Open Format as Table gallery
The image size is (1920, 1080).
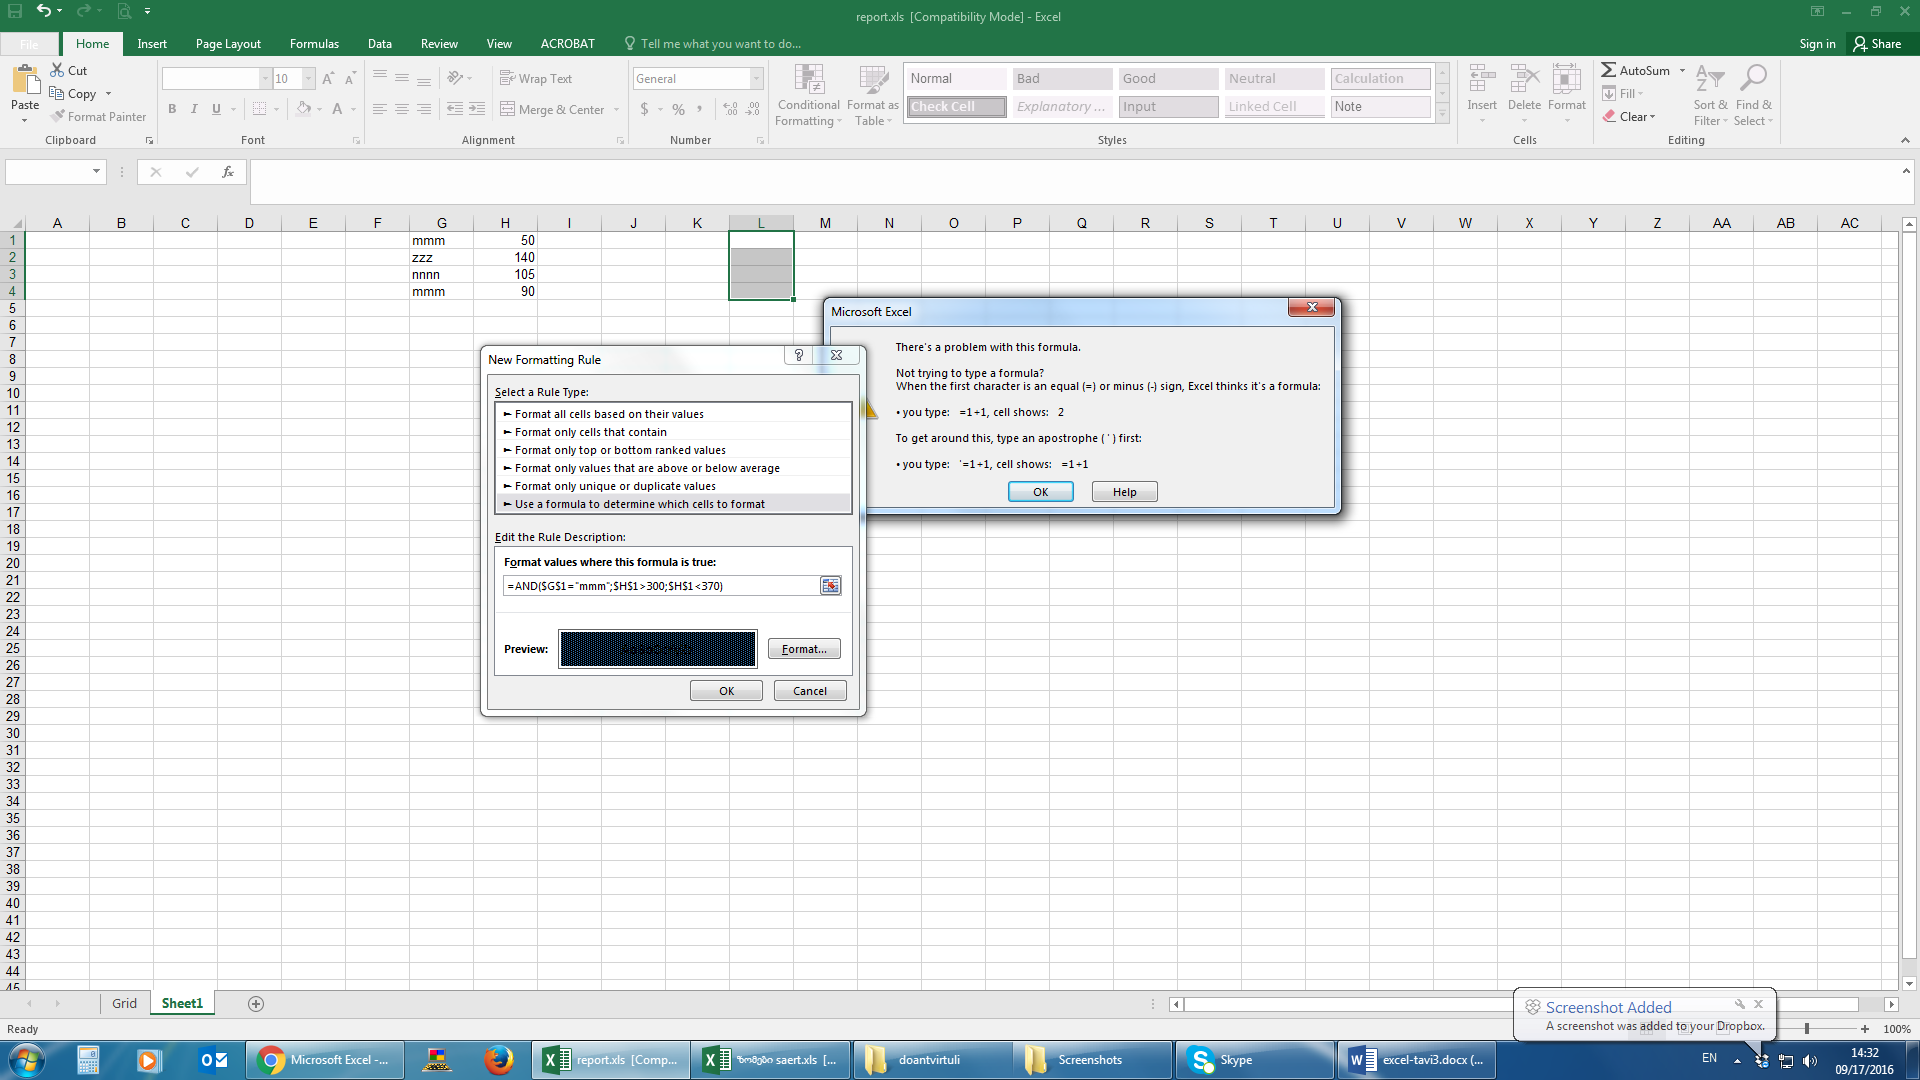[x=873, y=95]
